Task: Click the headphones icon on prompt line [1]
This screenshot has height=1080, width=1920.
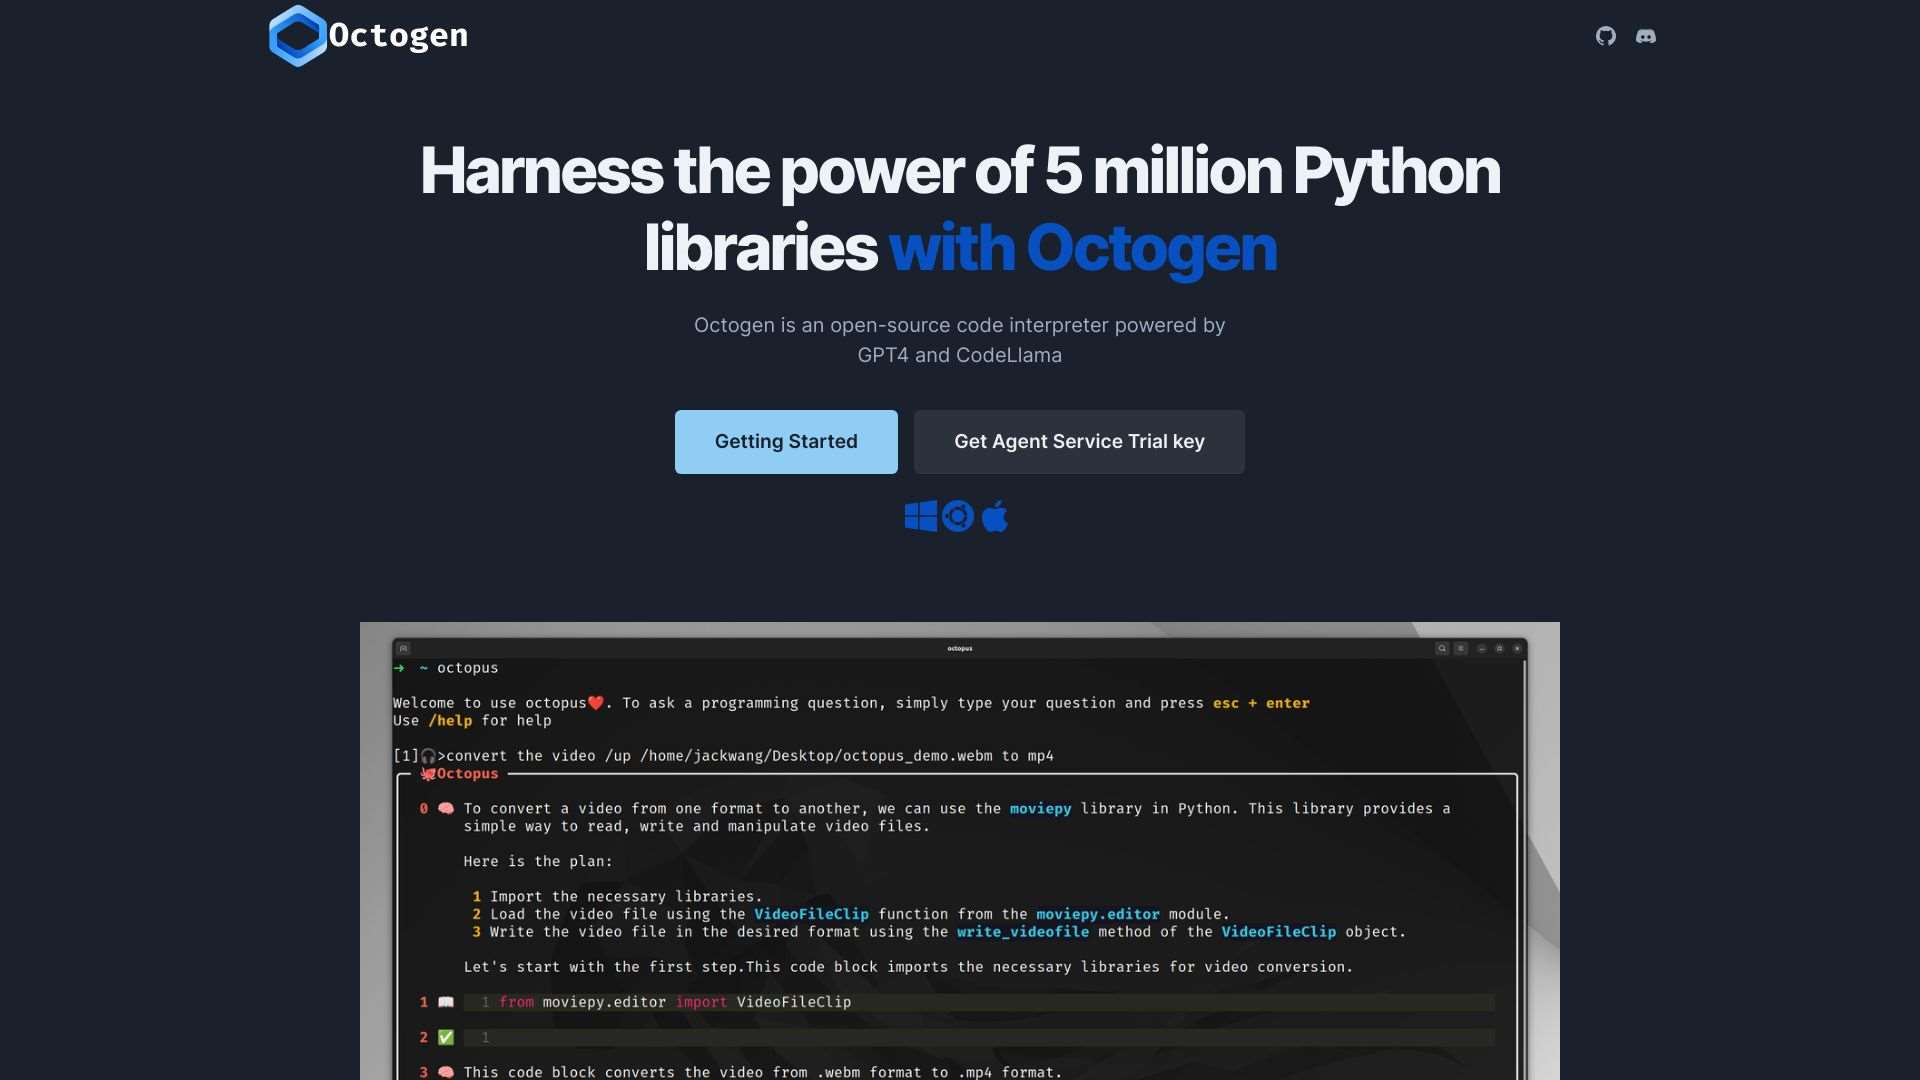Action: pos(428,757)
